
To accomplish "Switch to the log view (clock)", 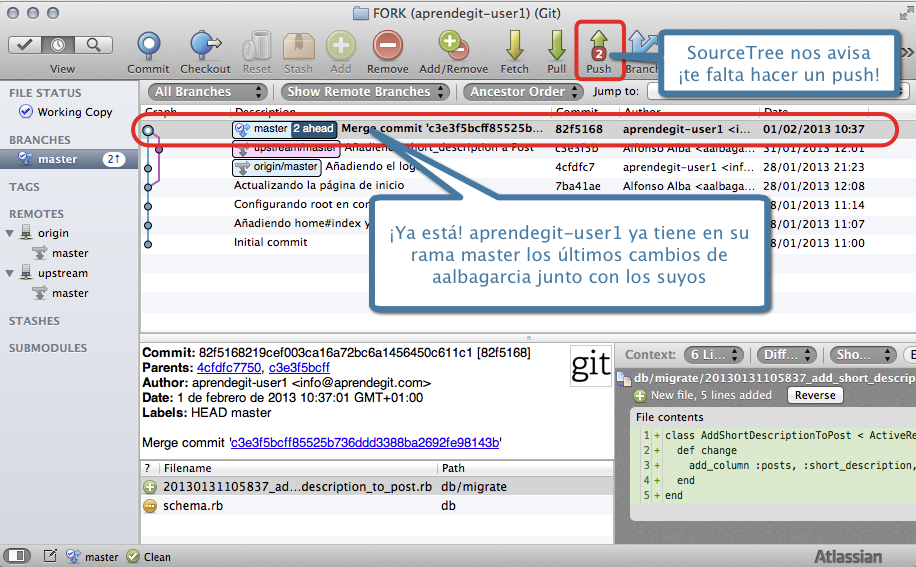I will 59,45.
